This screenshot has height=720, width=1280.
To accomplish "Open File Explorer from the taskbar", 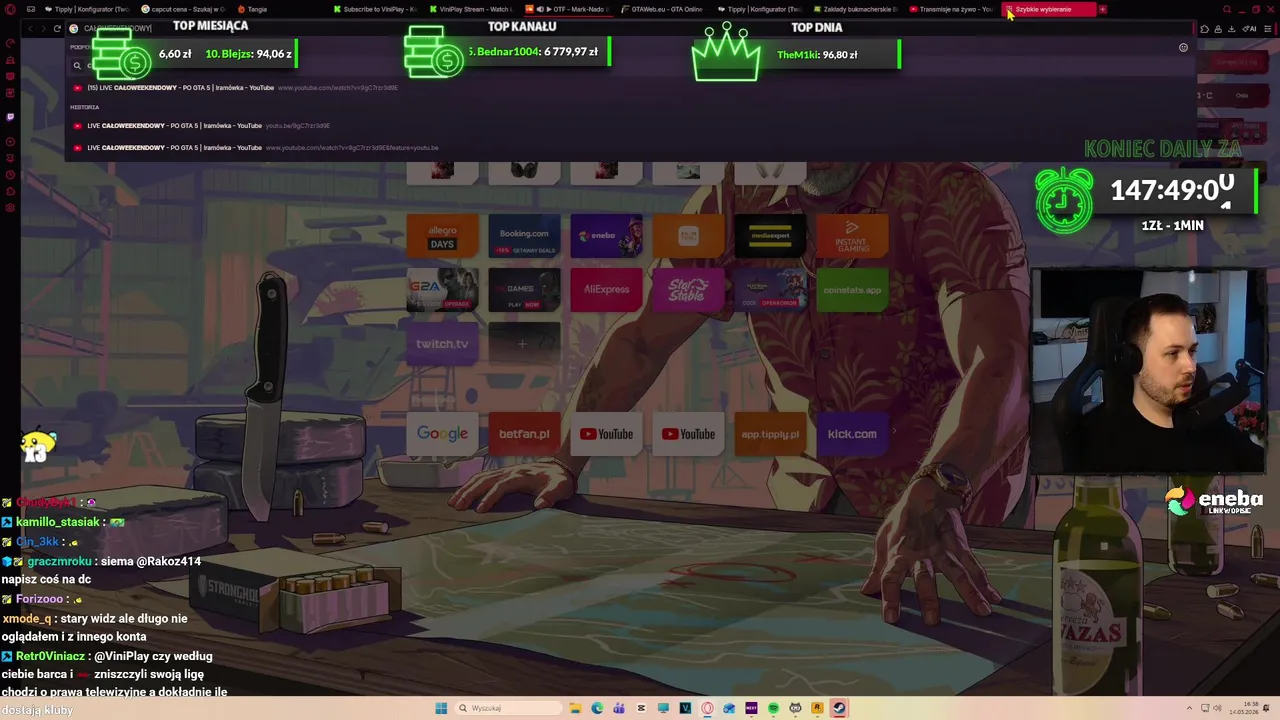I will coord(575,708).
